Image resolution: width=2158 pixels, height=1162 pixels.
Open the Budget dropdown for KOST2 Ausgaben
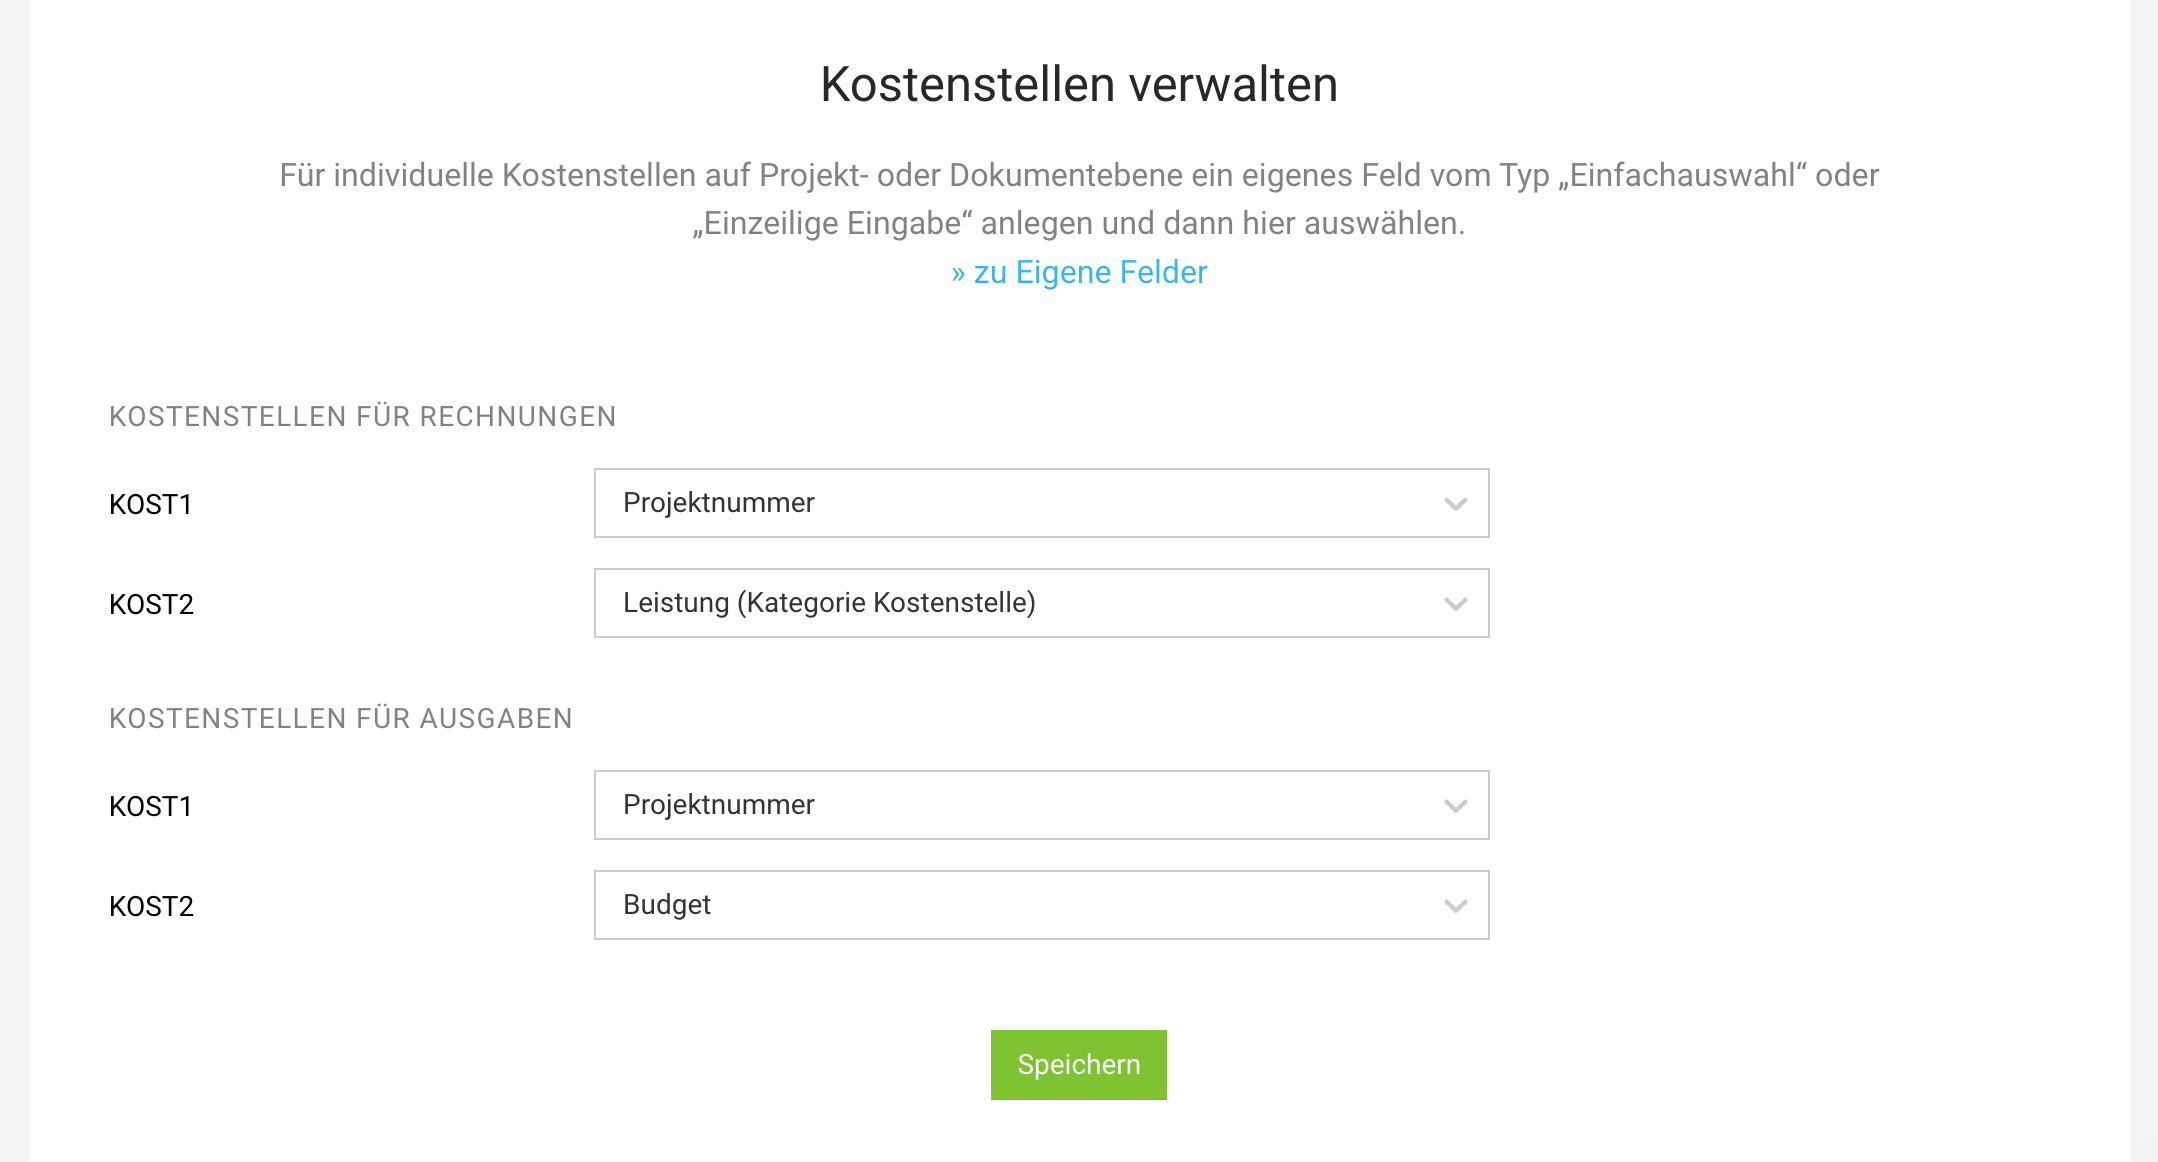tap(1042, 905)
